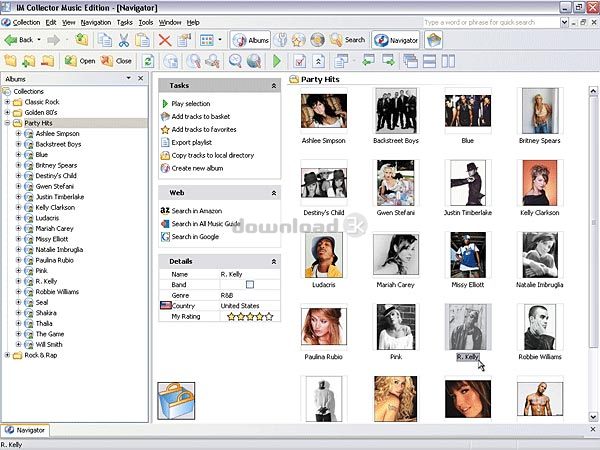Open the Collection menu
This screenshot has height=450, width=600.
pyautogui.click(x=26, y=23)
